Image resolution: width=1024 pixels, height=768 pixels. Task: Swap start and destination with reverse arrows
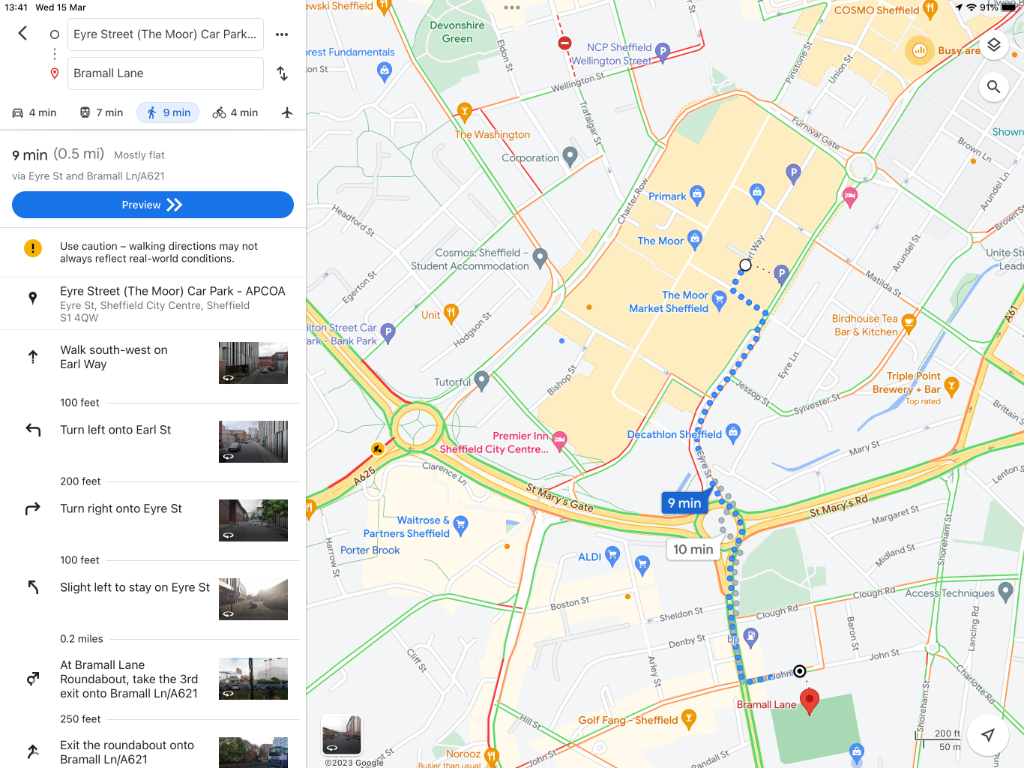click(282, 73)
